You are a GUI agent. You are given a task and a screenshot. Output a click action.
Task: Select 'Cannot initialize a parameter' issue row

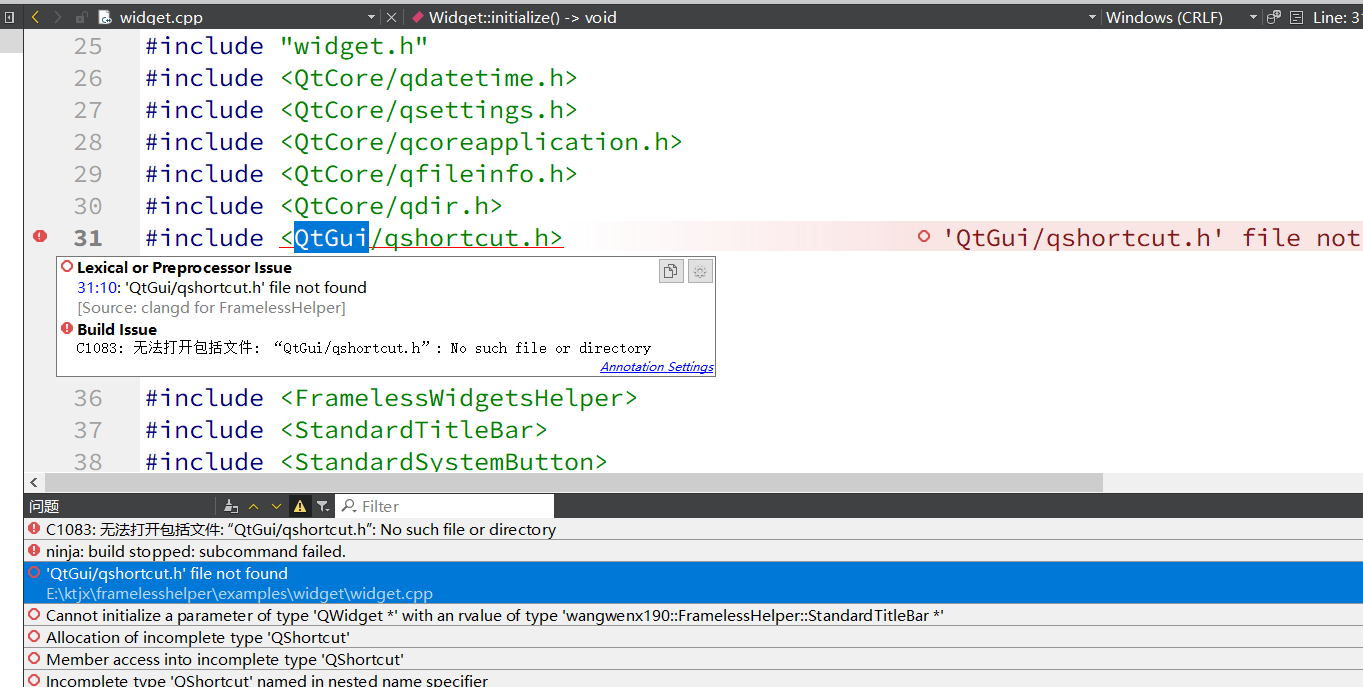tap(693, 615)
